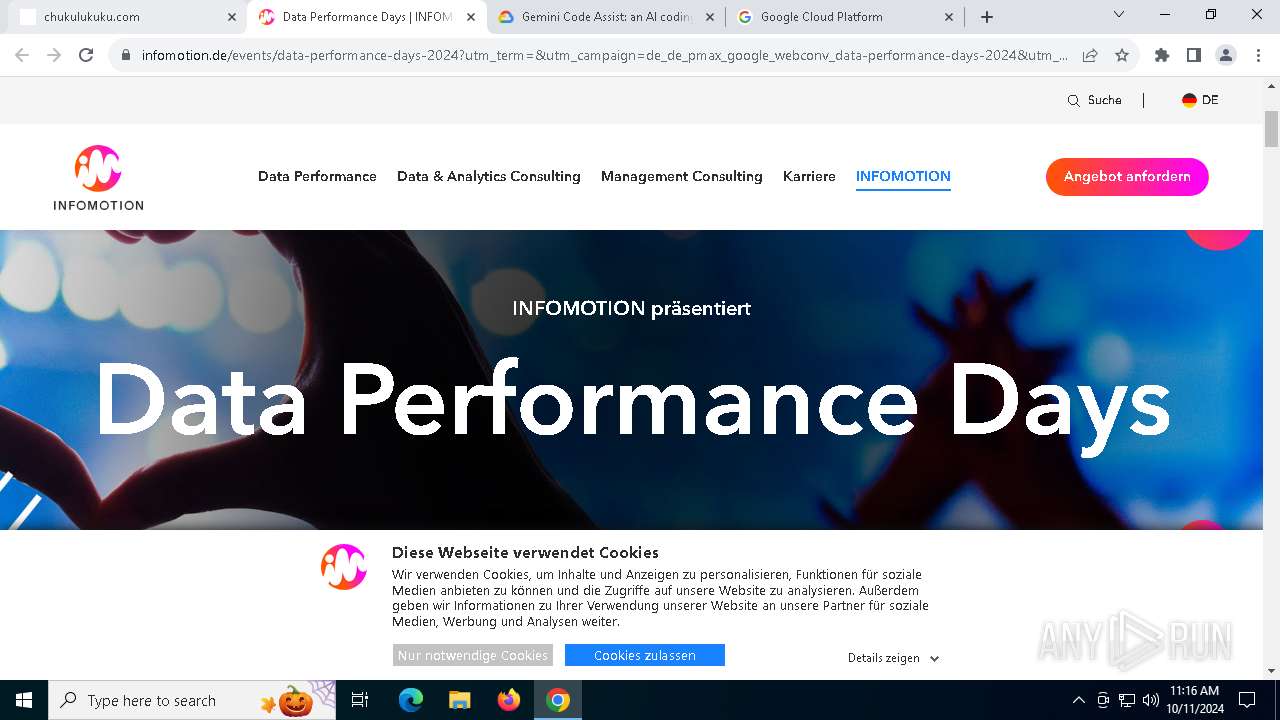The height and width of the screenshot is (720, 1280).
Task: Click the scrollbar up arrow
Action: click(1271, 86)
